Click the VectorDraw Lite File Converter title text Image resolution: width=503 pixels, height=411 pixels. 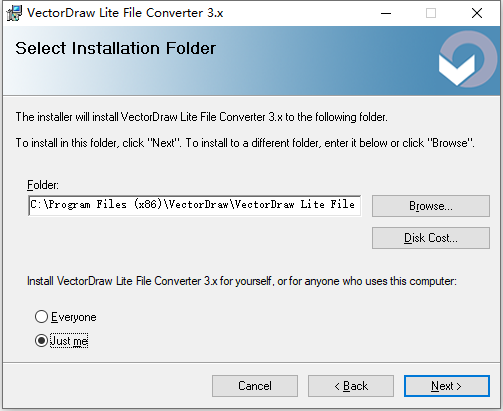coord(125,13)
